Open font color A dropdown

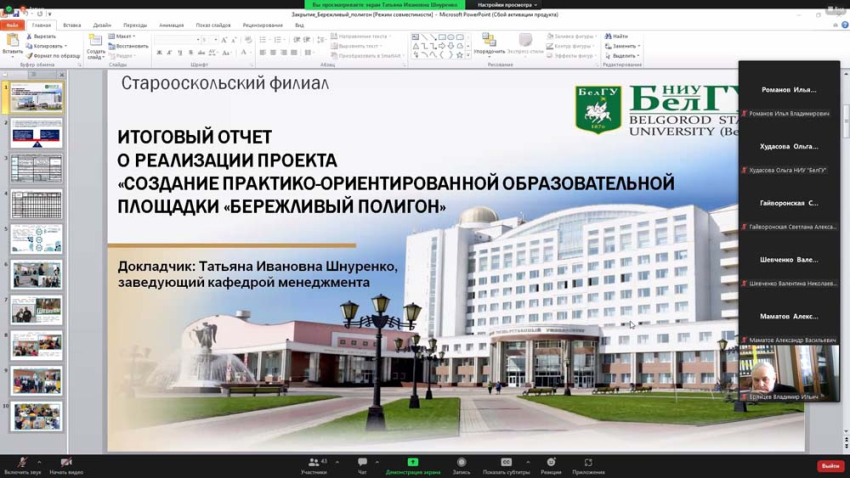[245, 53]
